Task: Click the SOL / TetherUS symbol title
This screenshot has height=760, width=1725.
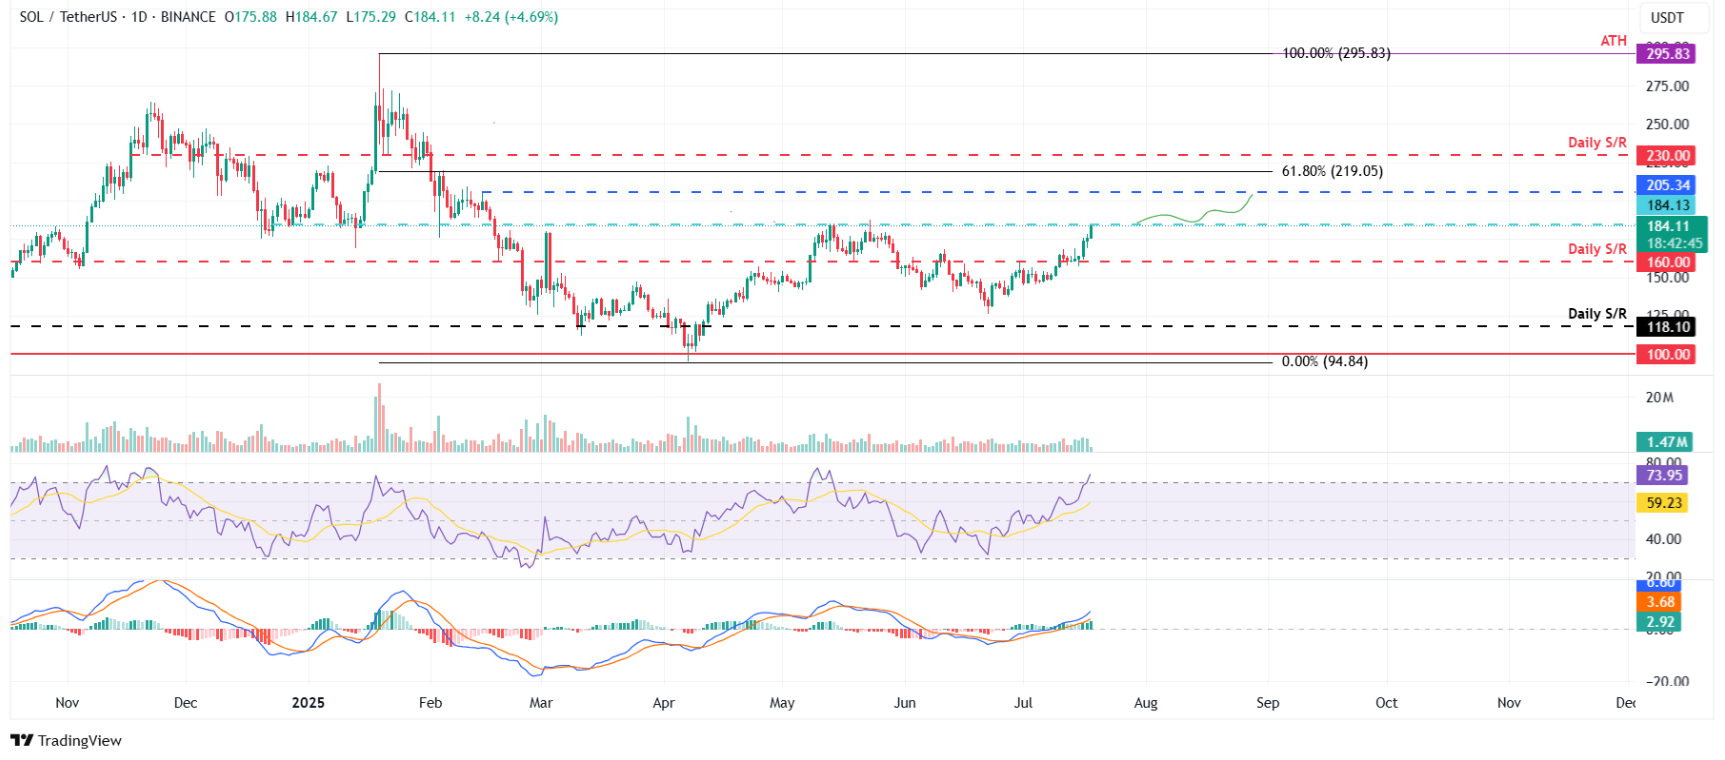Action: 67,17
